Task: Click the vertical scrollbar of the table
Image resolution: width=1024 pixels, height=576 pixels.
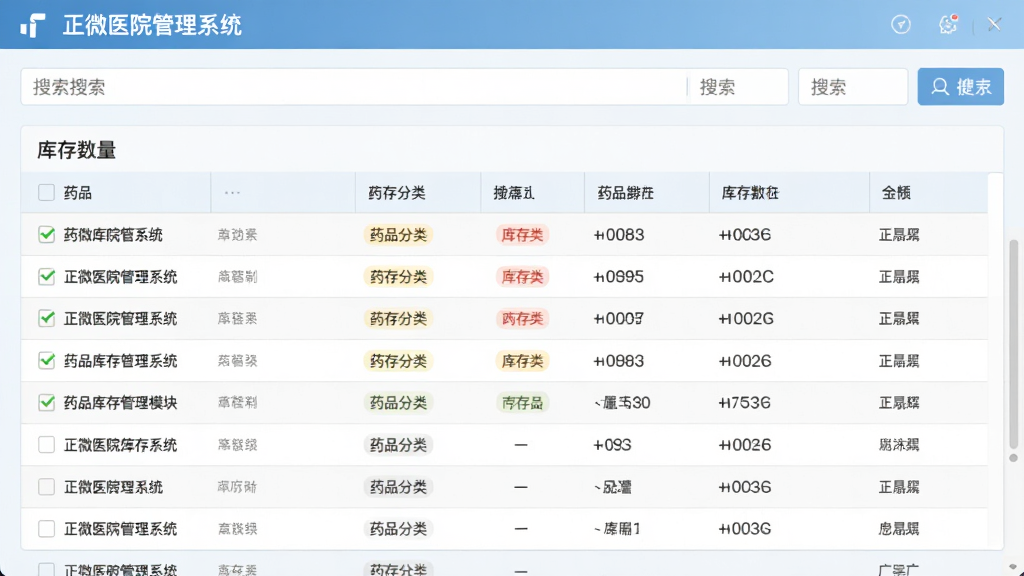Action: [x=1013, y=346]
